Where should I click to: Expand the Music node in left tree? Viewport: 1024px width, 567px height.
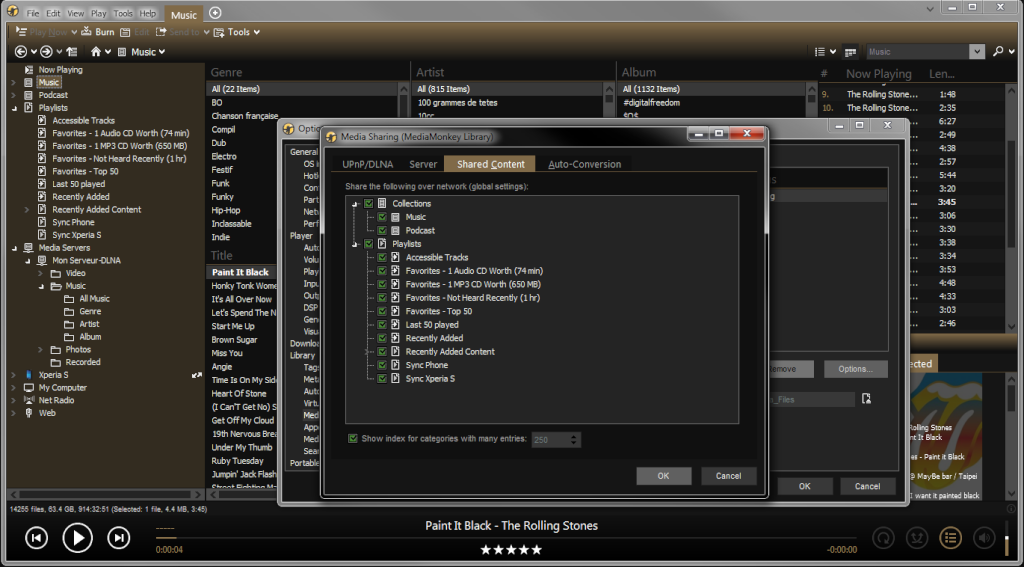[x=13, y=82]
